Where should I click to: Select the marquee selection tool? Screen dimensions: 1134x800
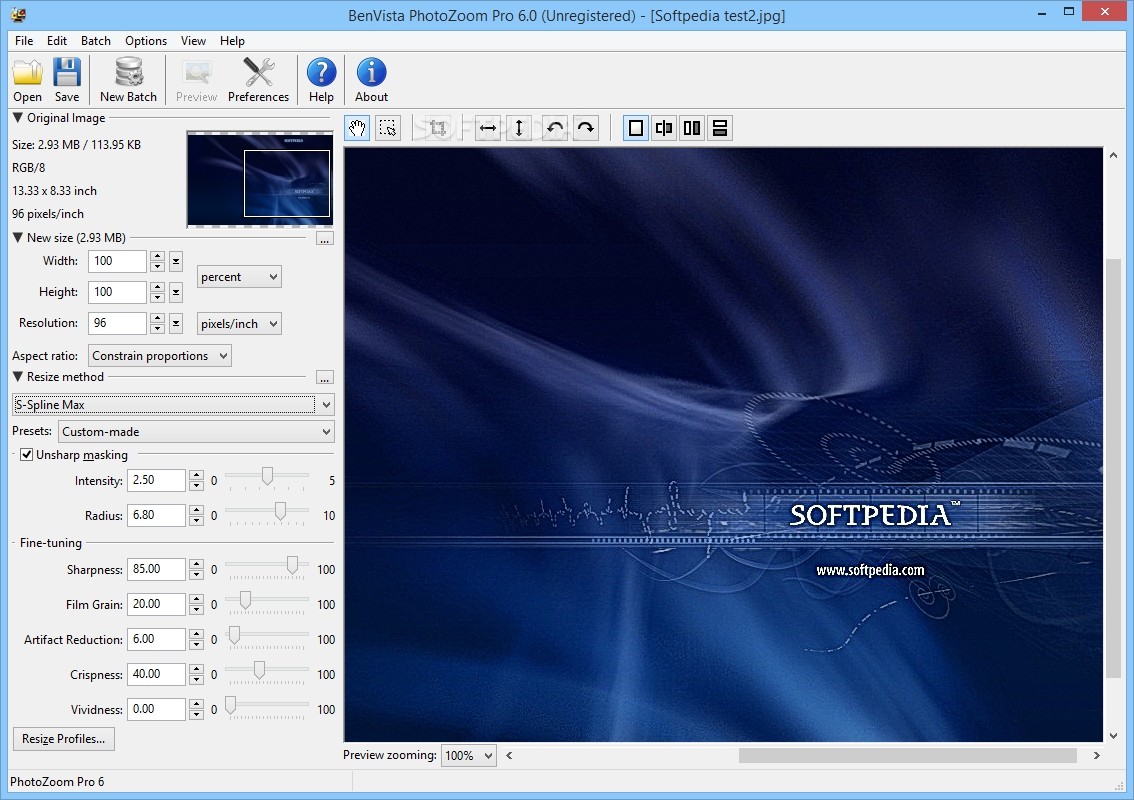click(388, 128)
